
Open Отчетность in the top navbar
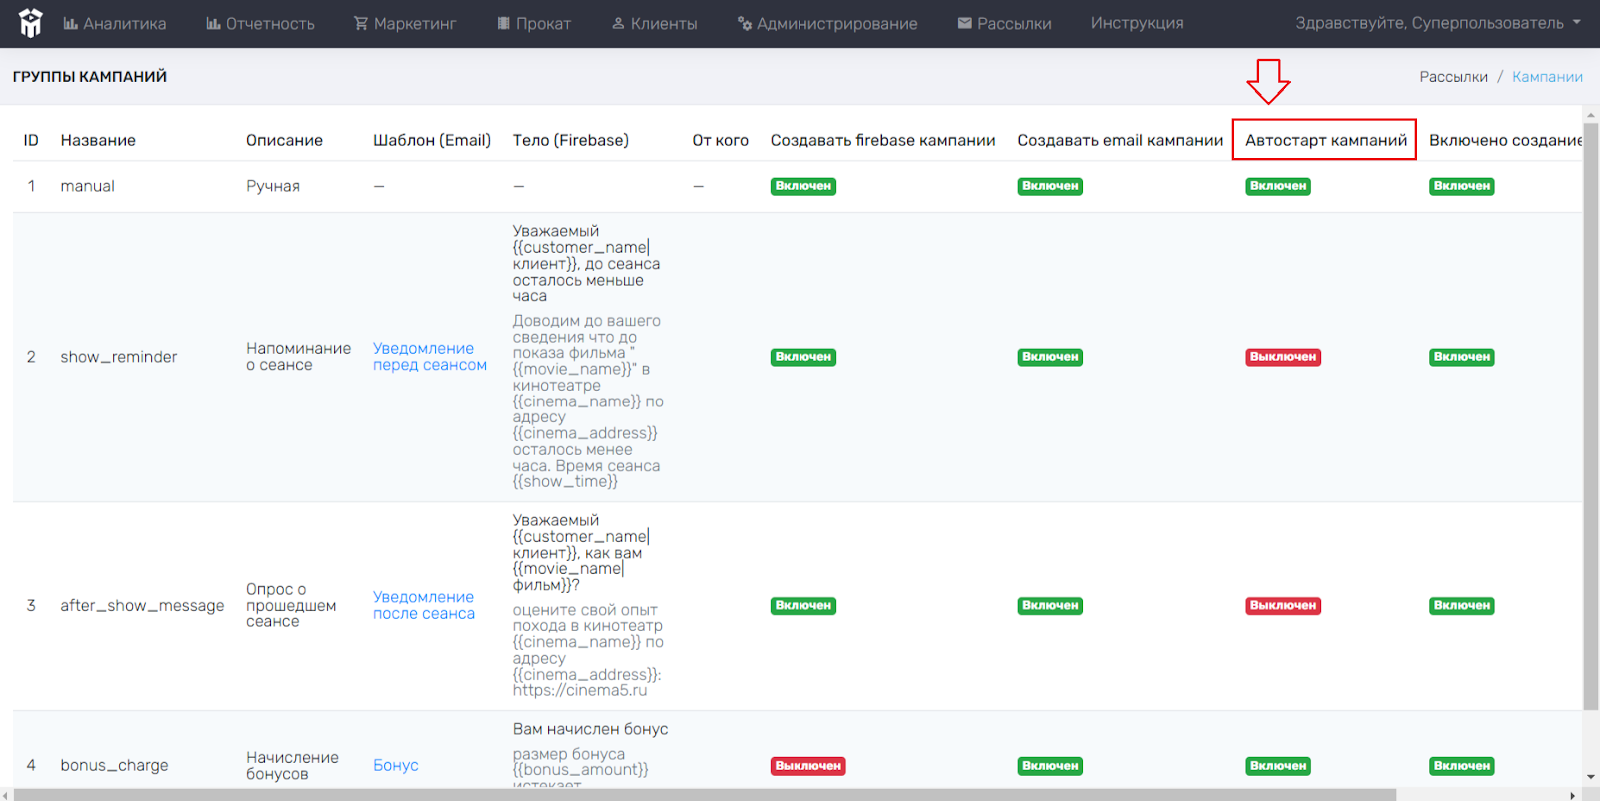coord(260,23)
